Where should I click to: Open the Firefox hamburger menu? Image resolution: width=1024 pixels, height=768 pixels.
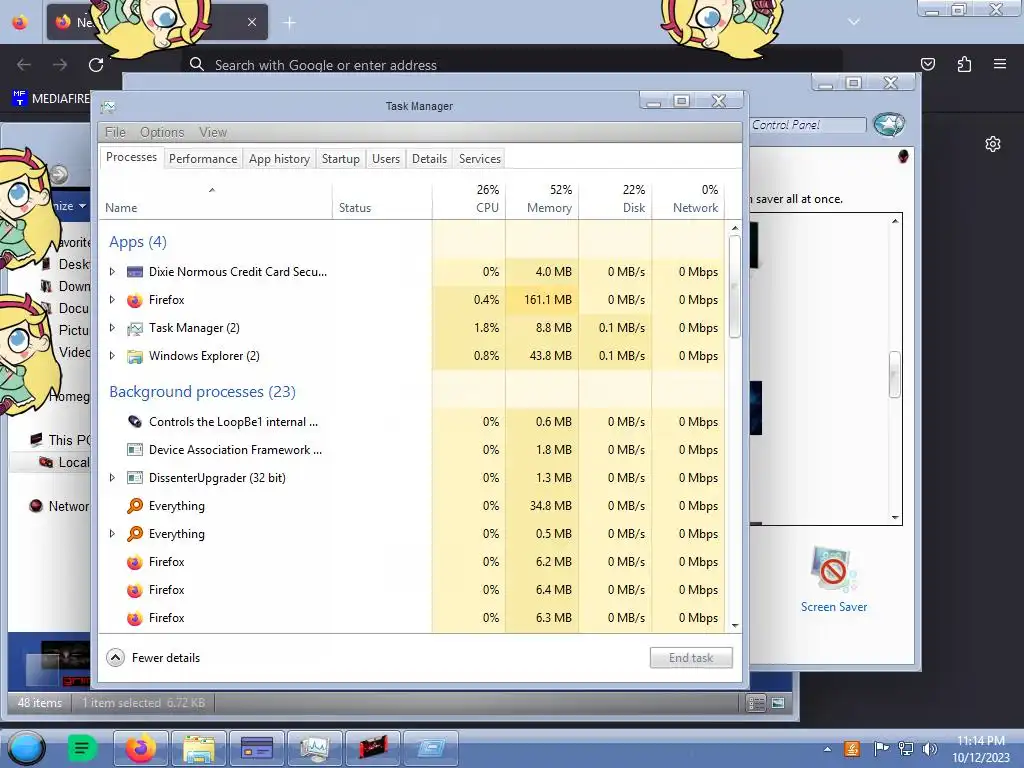(1000, 64)
